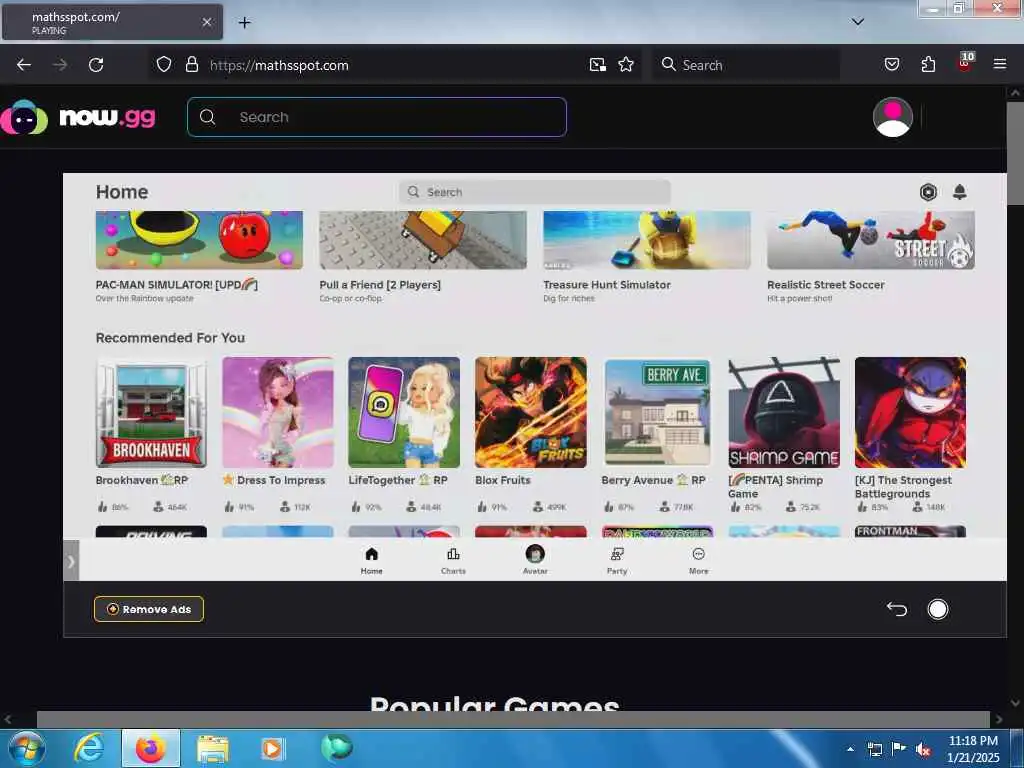Click the Recommended For You heading
1024x768 pixels.
(x=170, y=338)
